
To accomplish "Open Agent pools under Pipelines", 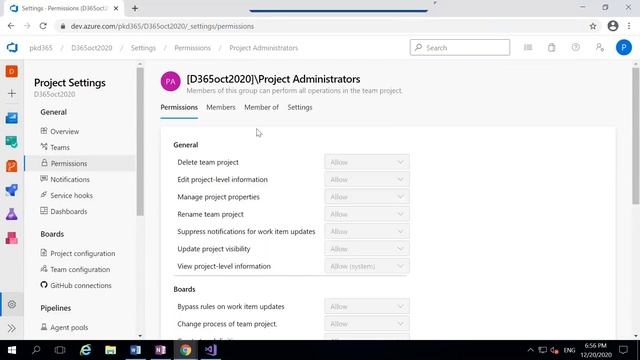I will 64,327.
